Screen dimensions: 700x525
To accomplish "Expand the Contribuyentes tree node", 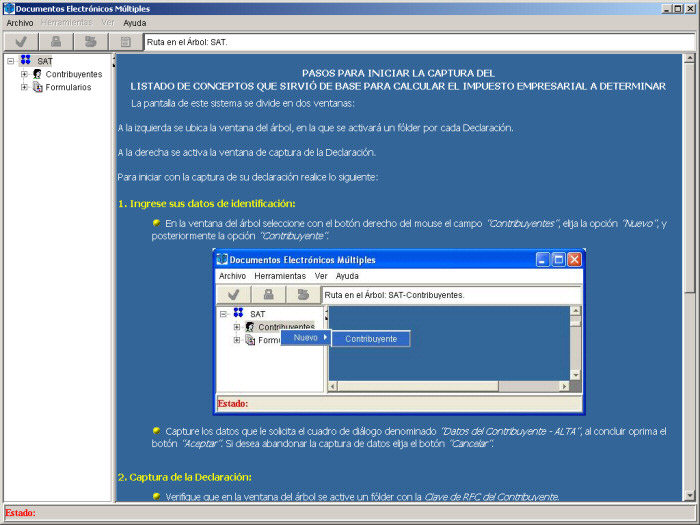I will click(x=24, y=74).
